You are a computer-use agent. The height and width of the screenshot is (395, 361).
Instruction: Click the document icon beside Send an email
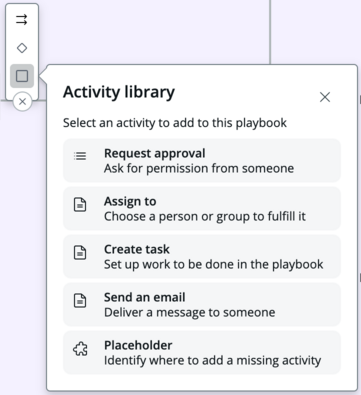(80, 301)
